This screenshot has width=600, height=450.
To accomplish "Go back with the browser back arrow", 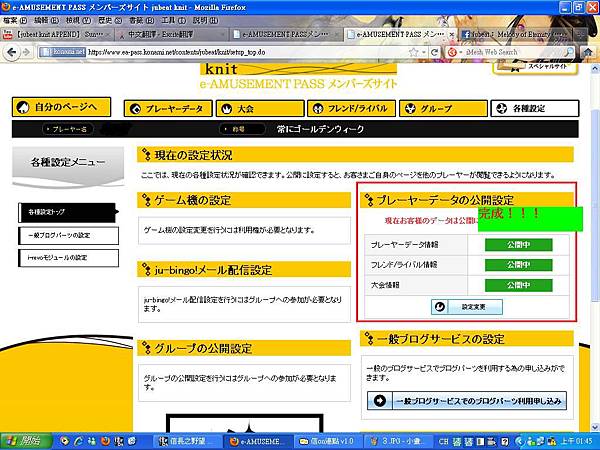I will 11,52.
